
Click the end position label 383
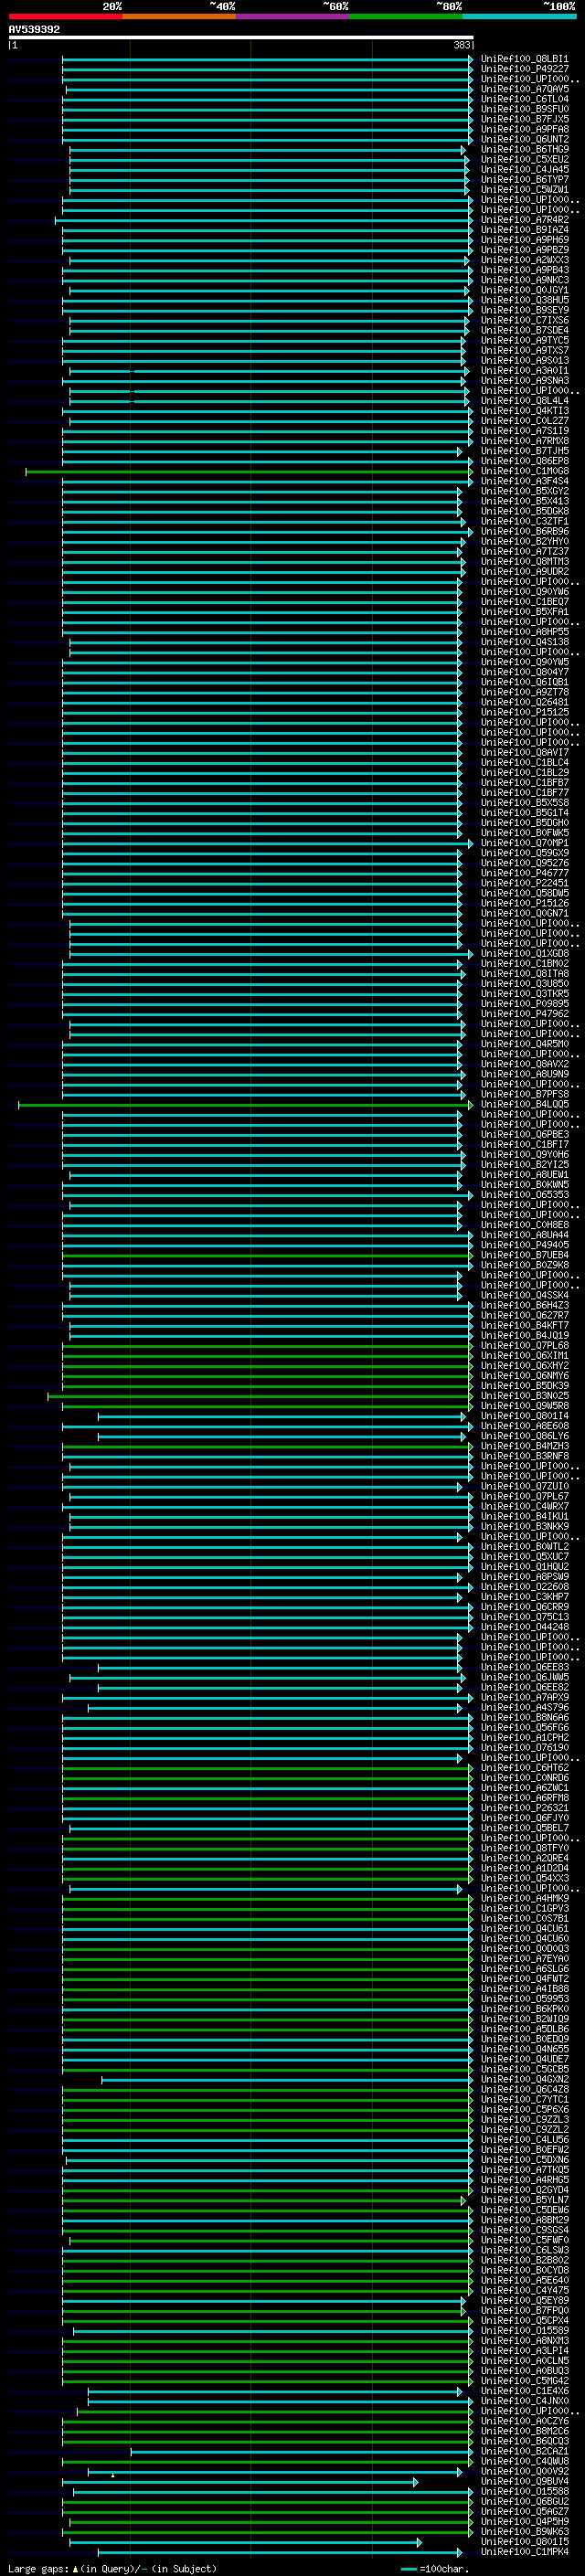click(x=461, y=46)
